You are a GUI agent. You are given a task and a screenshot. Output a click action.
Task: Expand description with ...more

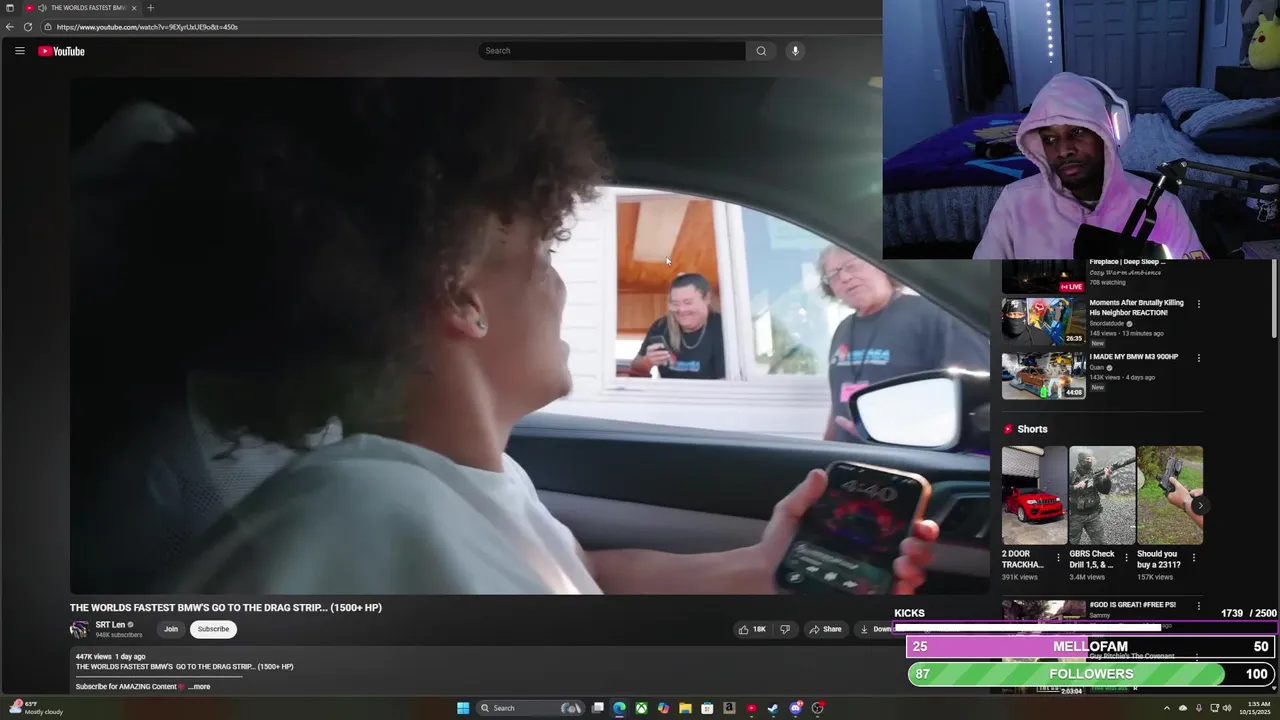pos(200,687)
